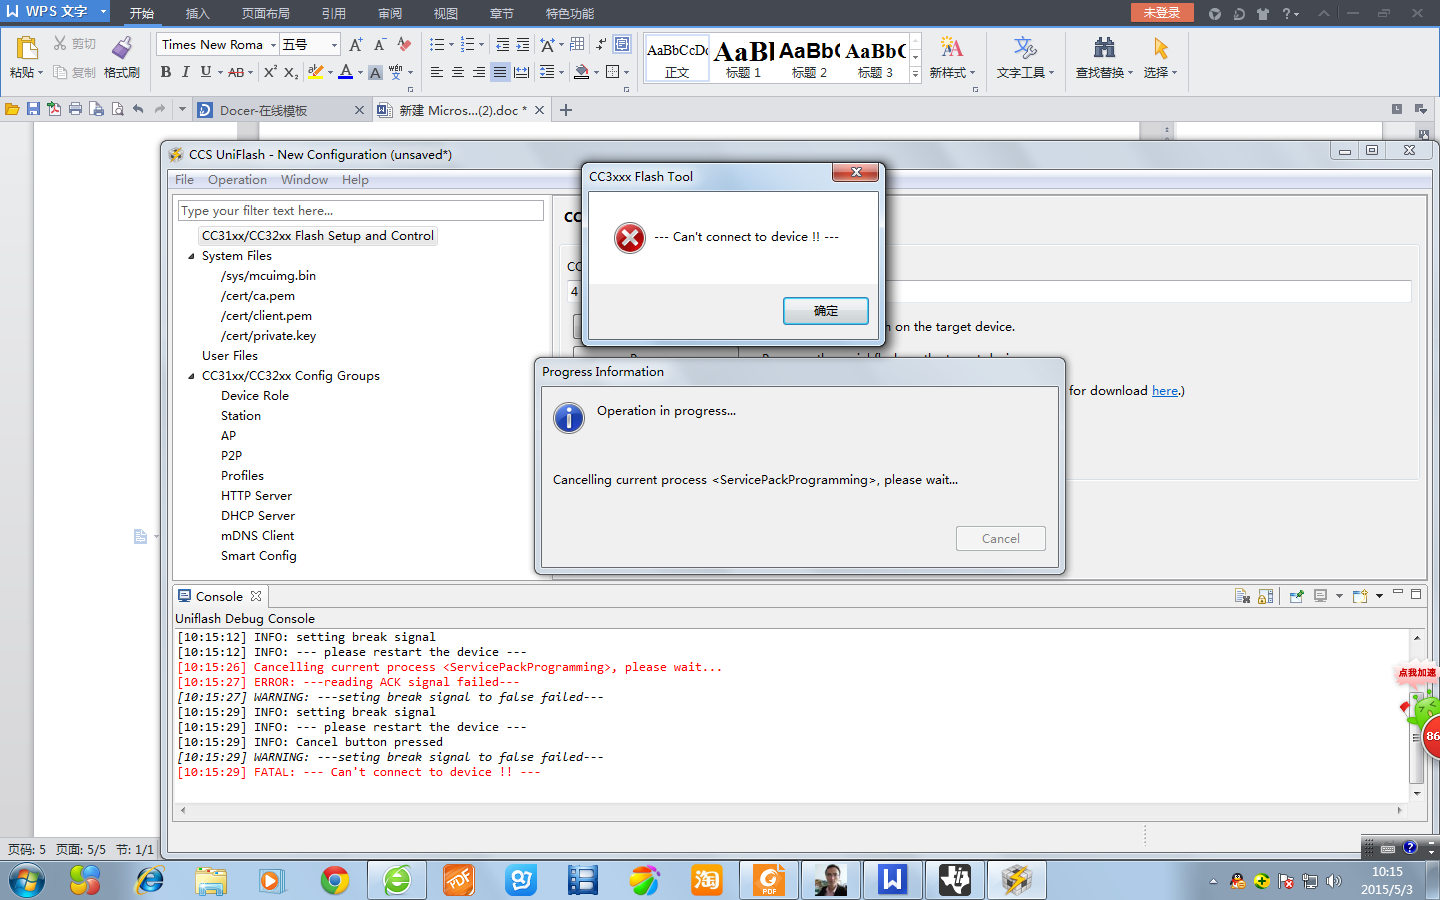Open the open-folder icon in WPS toolbar
The height and width of the screenshot is (900, 1440).
12,109
